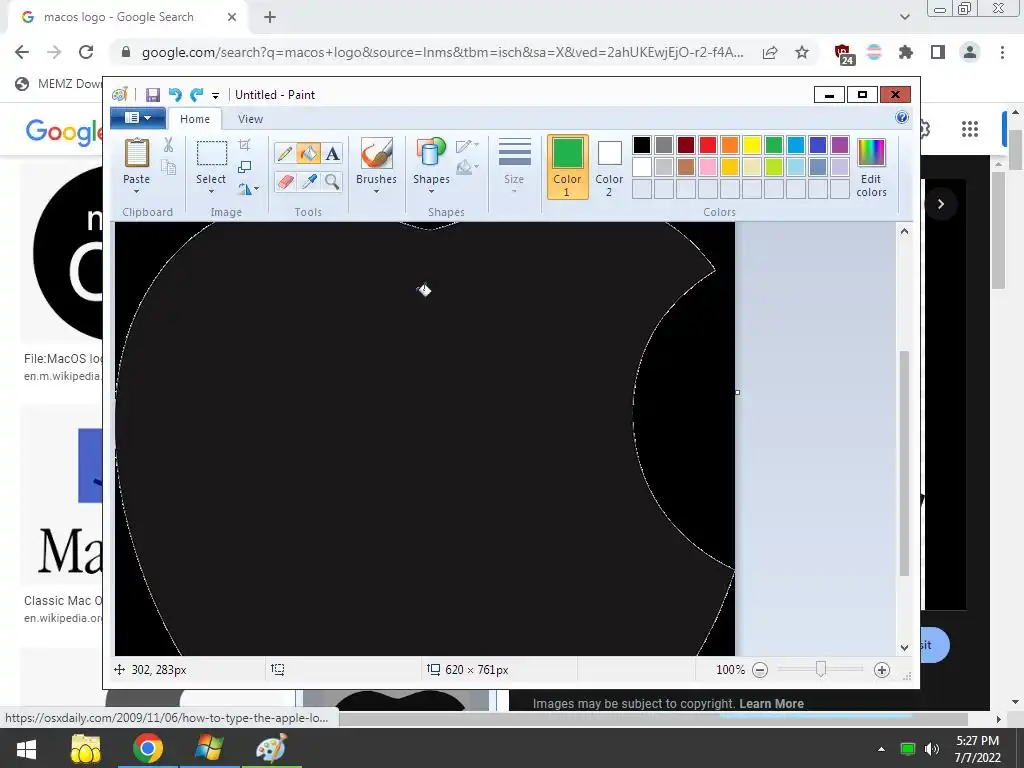Open the Windows Start button
This screenshot has width=1024, height=768.
(26, 748)
